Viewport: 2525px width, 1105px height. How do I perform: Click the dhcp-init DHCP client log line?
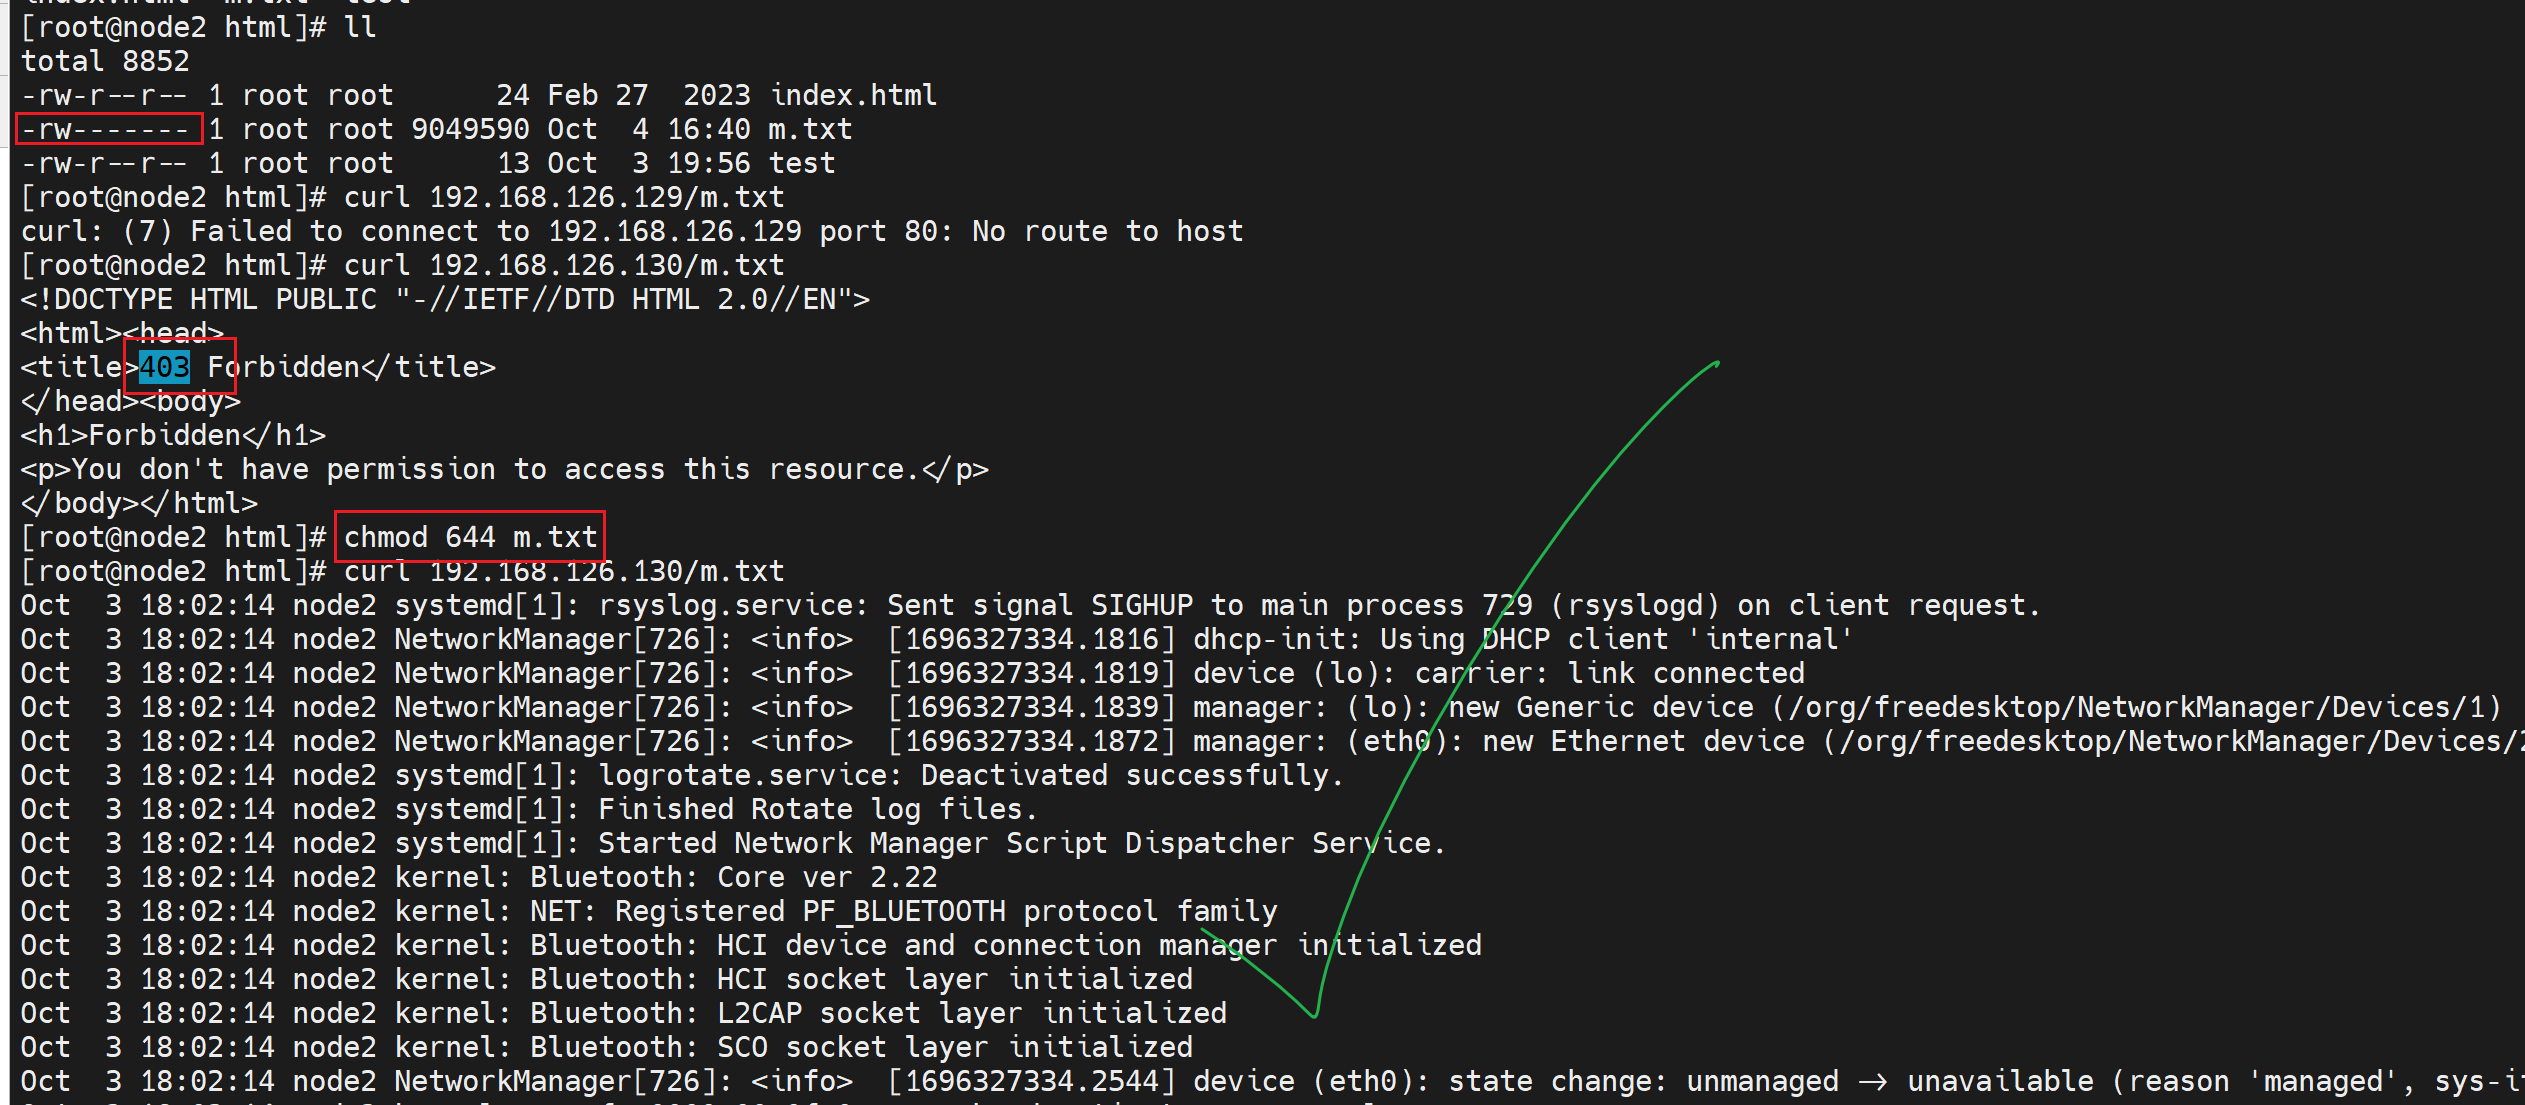click(x=1522, y=640)
